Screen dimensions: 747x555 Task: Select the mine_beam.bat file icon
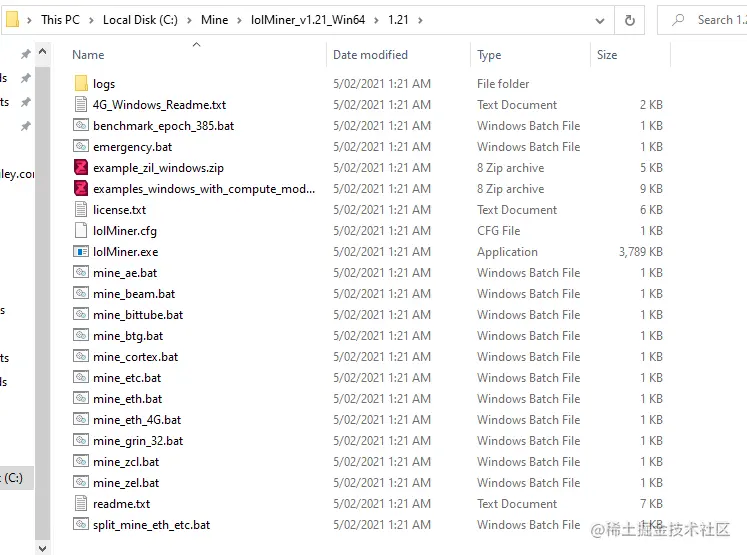81,293
